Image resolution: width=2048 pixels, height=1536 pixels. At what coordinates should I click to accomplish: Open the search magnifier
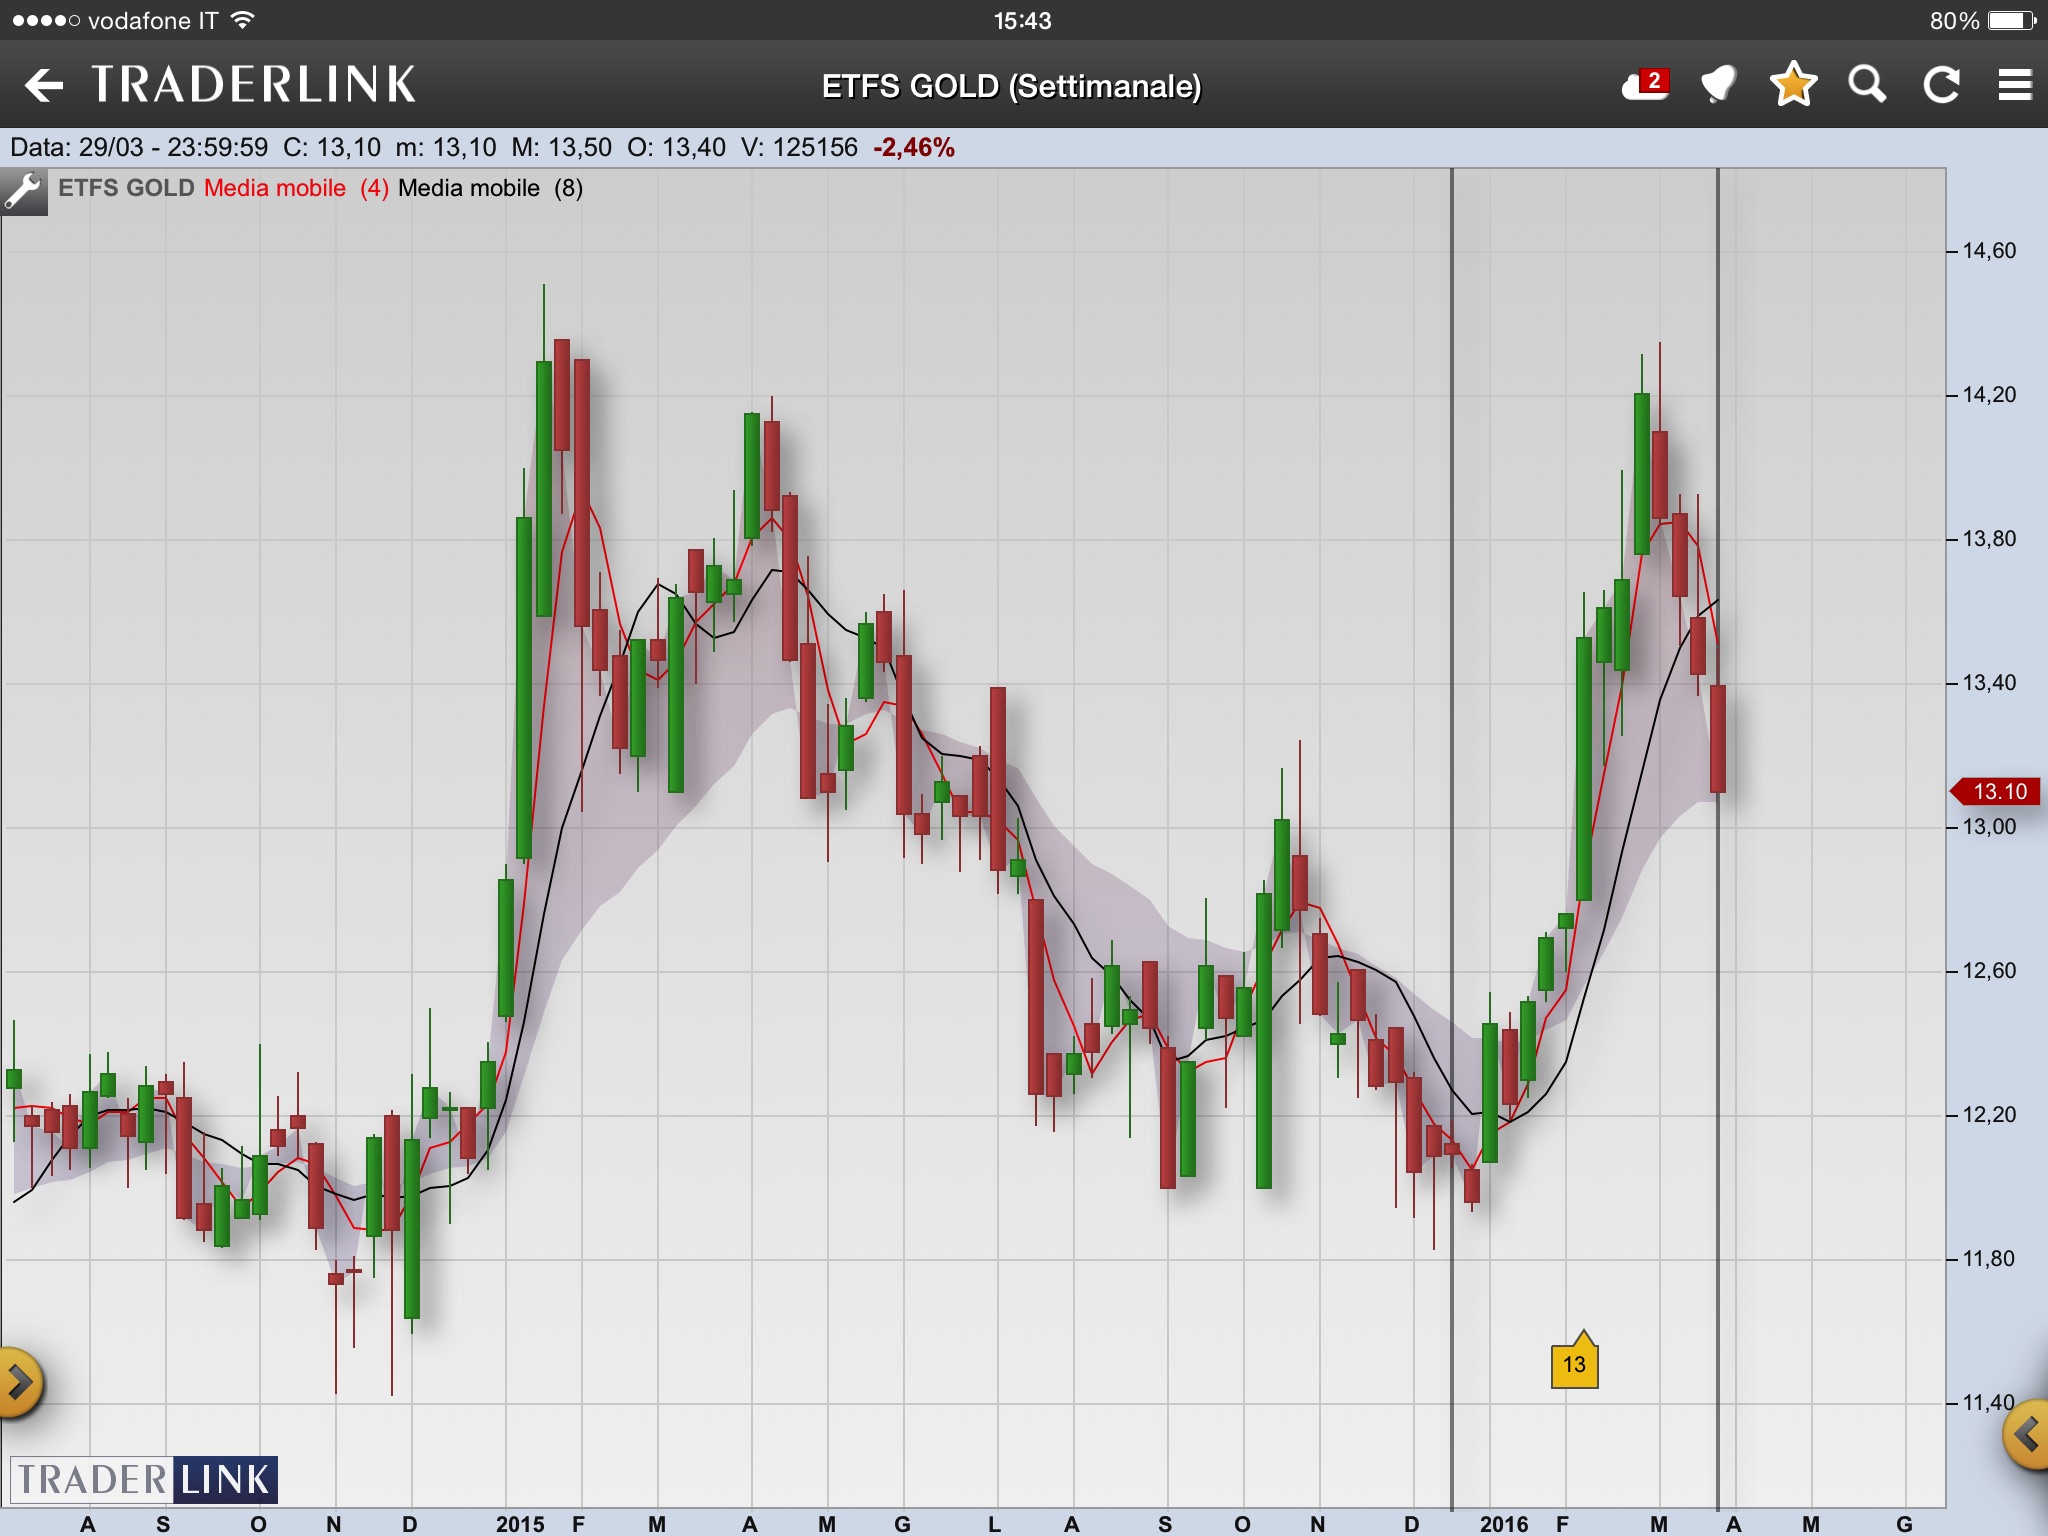coord(1867,85)
